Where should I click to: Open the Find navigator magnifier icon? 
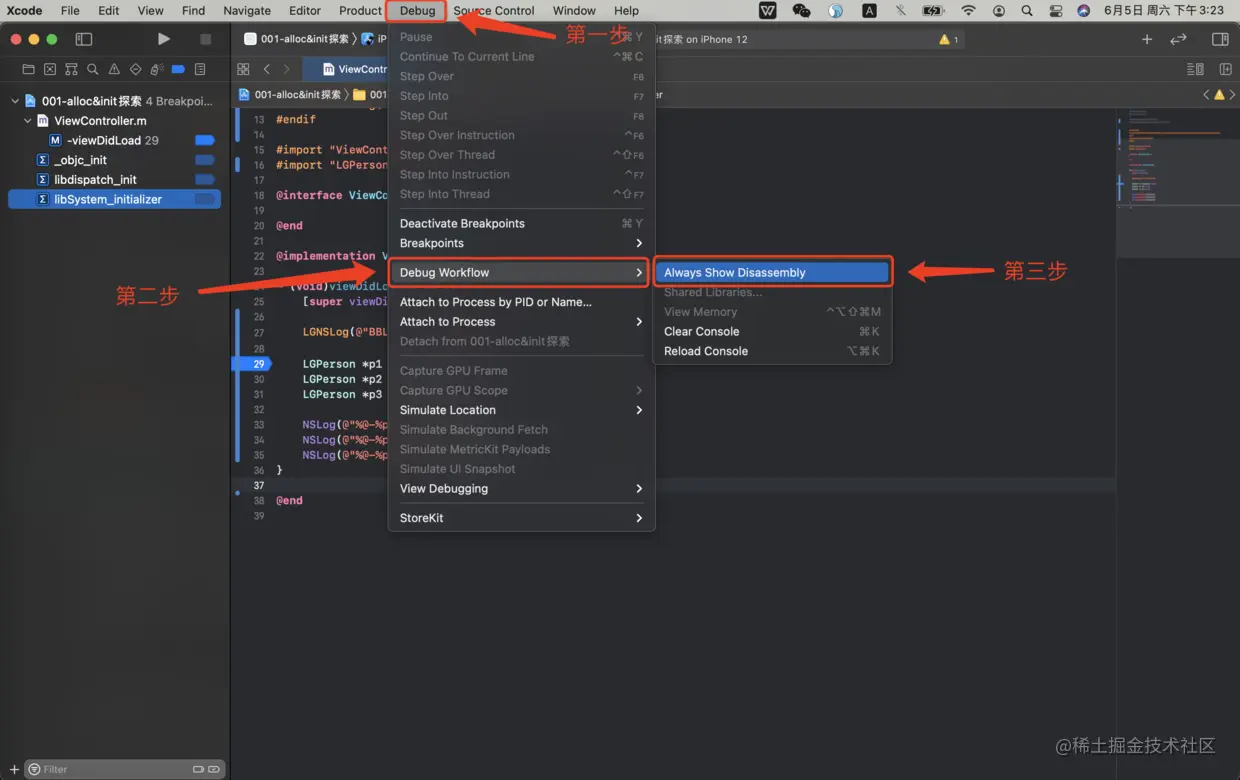(x=93, y=70)
